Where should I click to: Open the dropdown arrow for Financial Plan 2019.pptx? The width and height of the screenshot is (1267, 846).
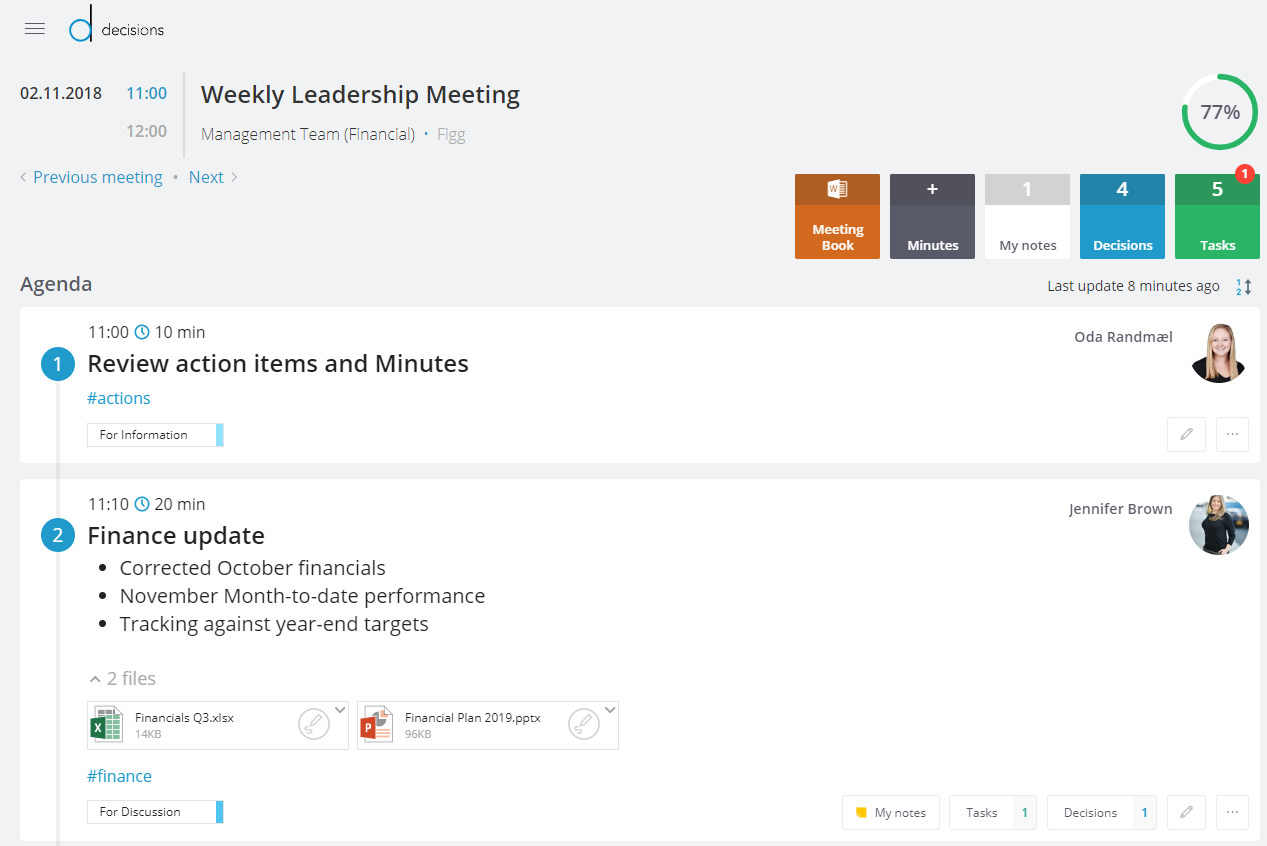click(610, 710)
